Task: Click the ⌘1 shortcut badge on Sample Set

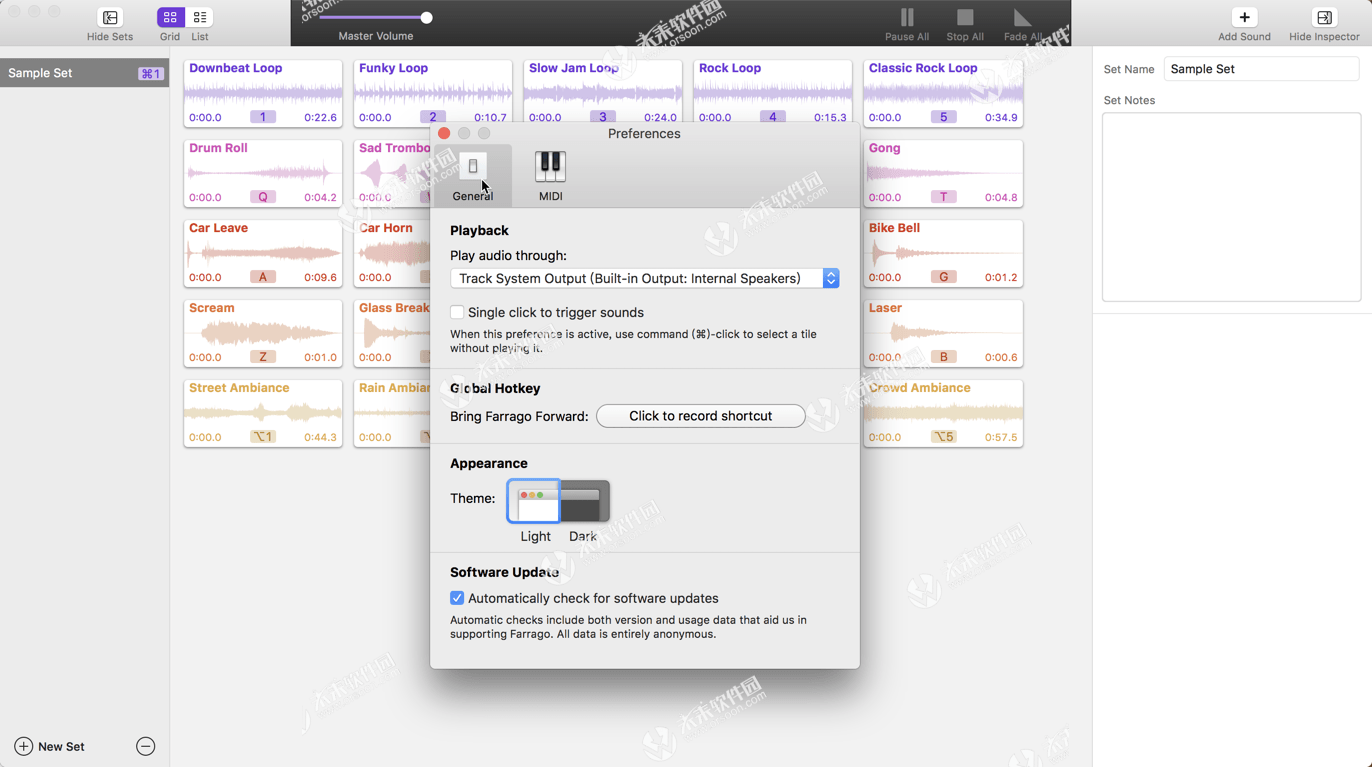Action: pos(150,74)
